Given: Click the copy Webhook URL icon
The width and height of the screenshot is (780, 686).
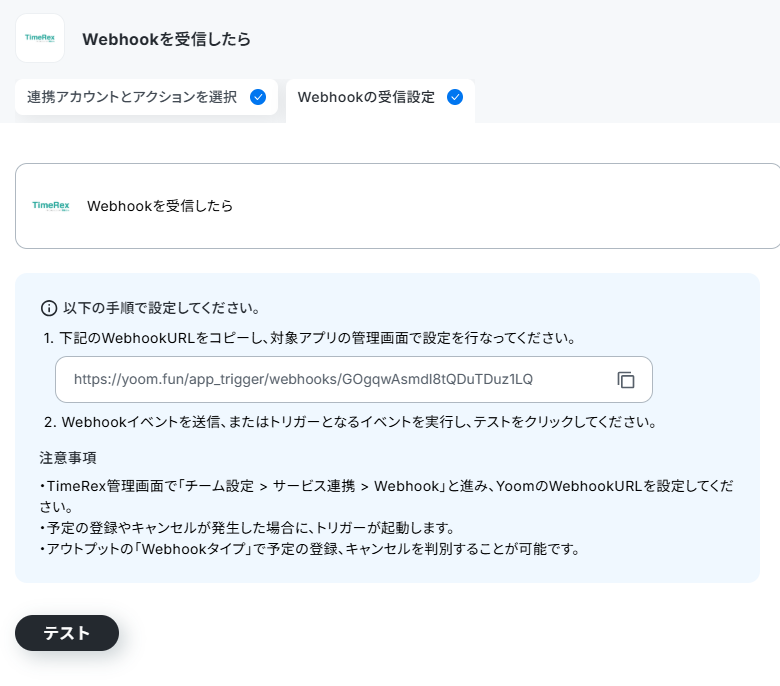Looking at the screenshot, I should click(626, 380).
